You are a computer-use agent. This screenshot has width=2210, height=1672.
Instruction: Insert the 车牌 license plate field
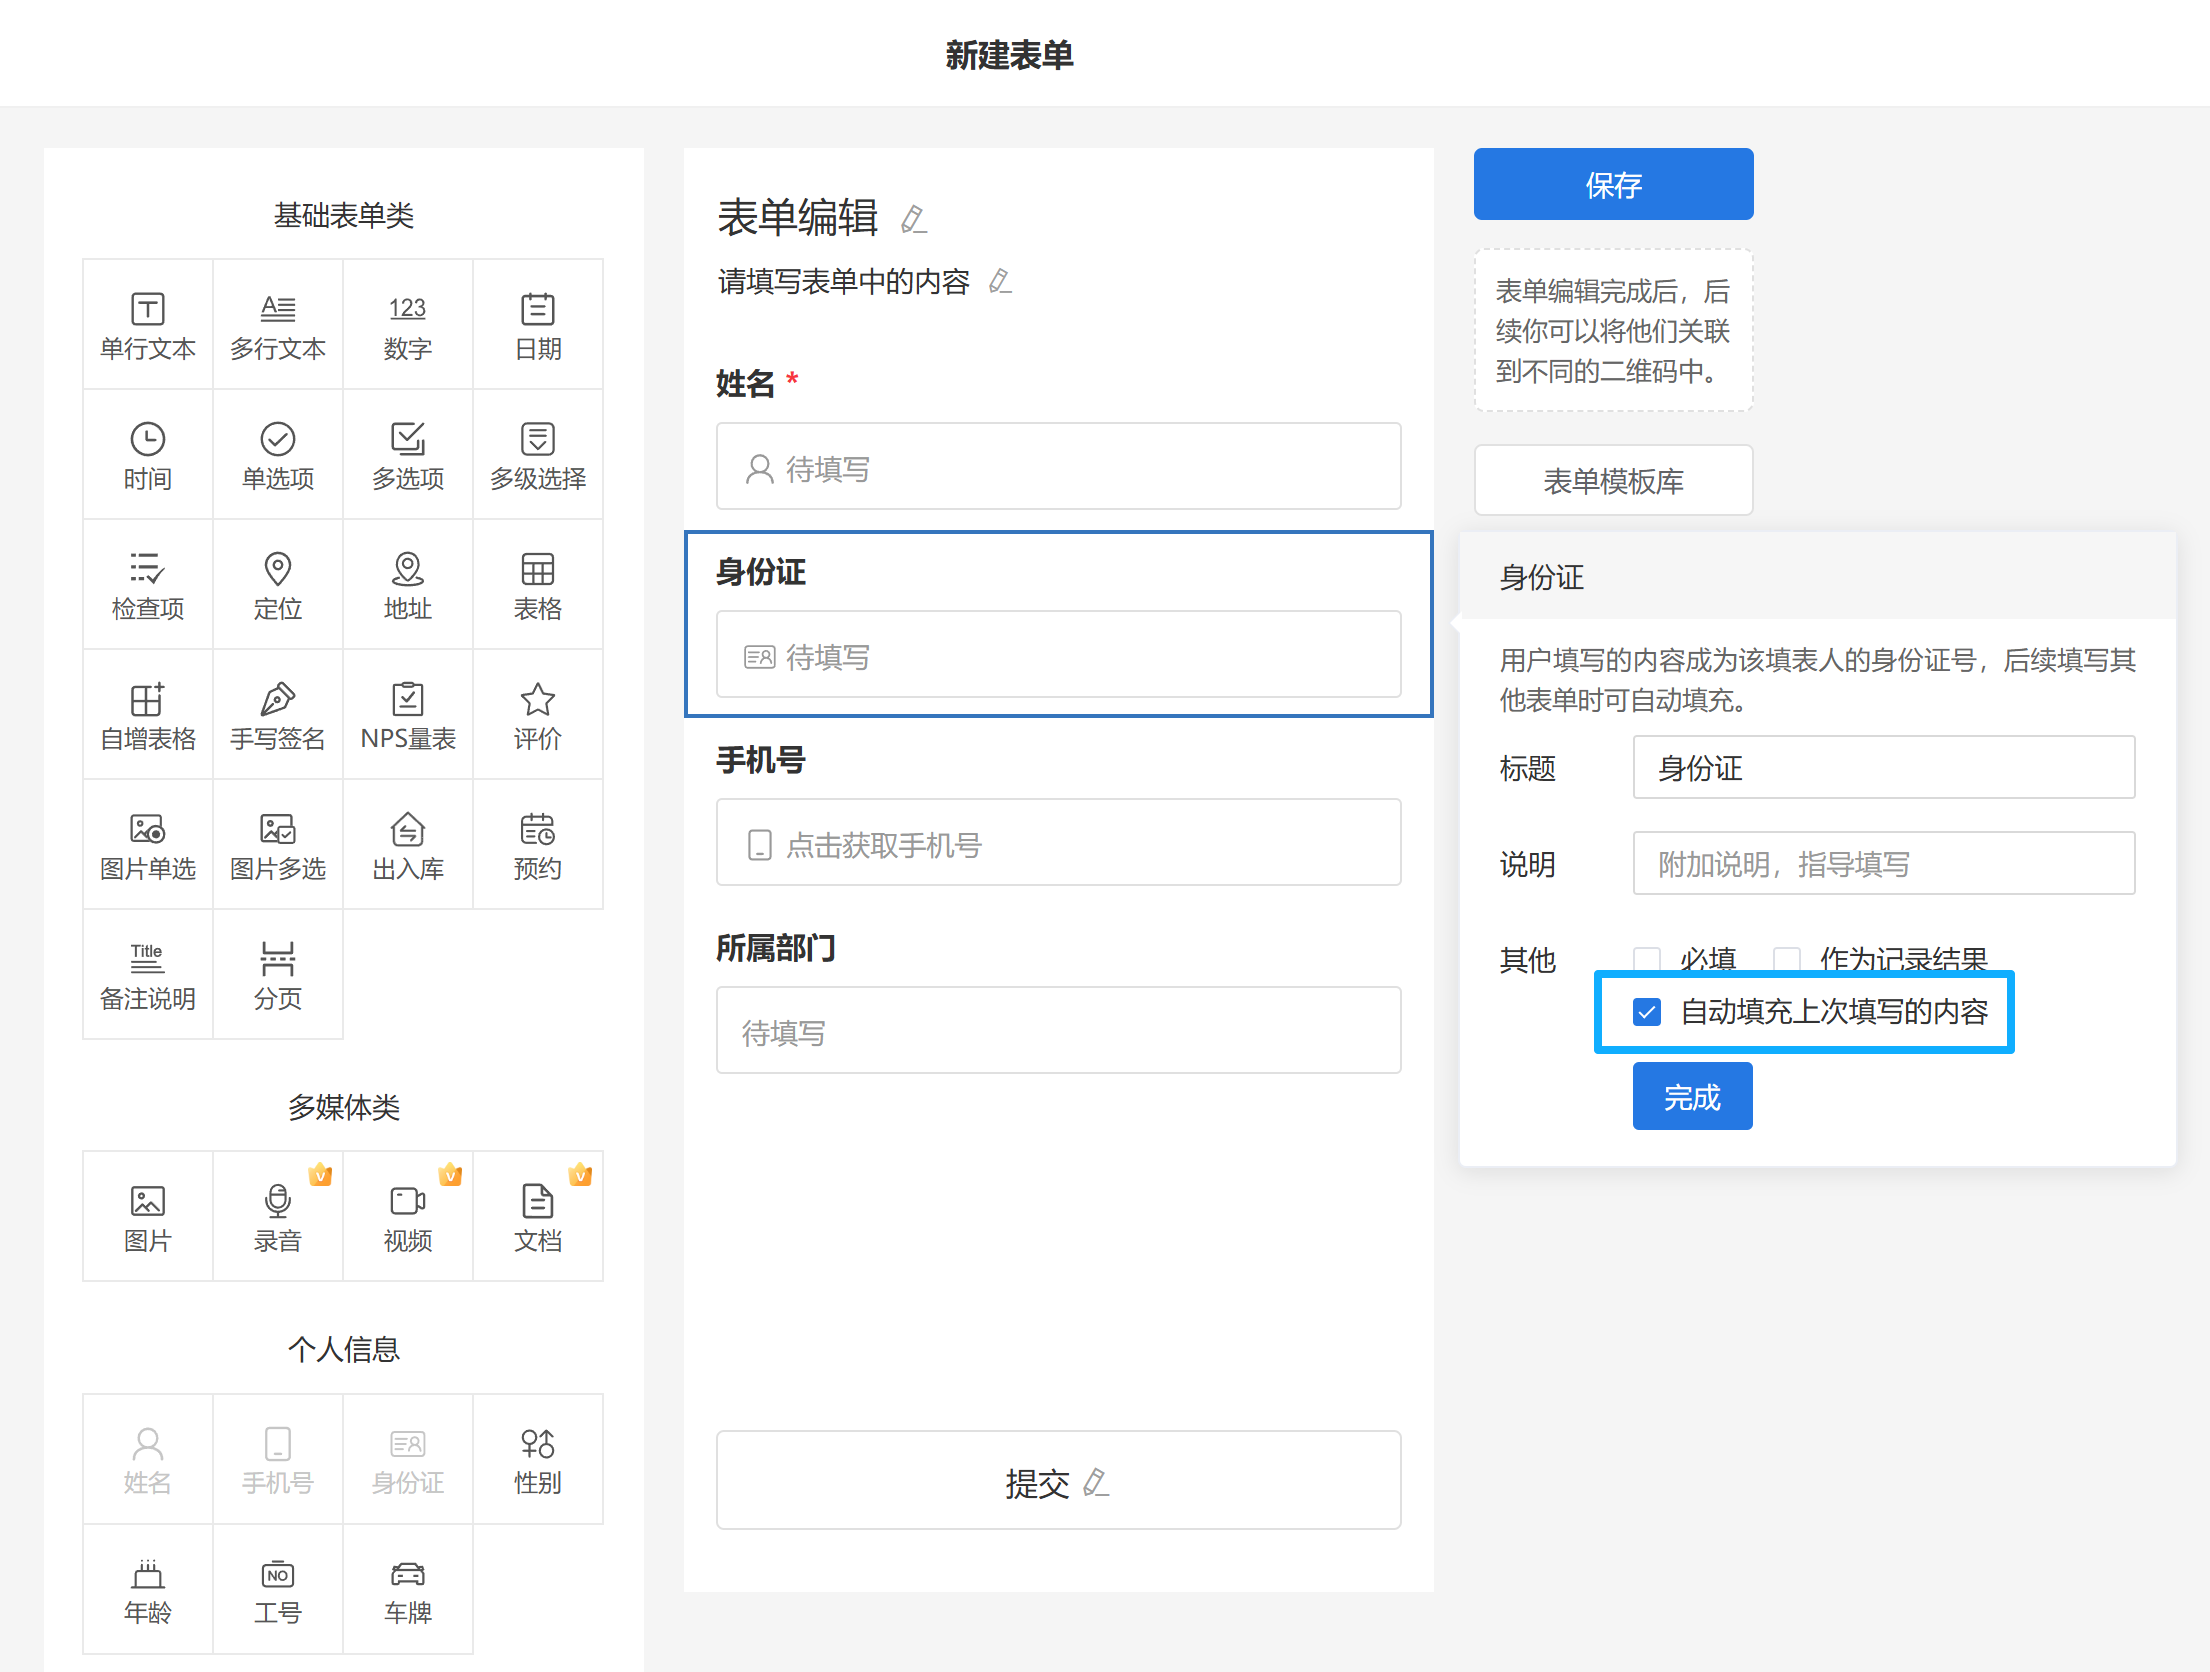pos(408,1589)
